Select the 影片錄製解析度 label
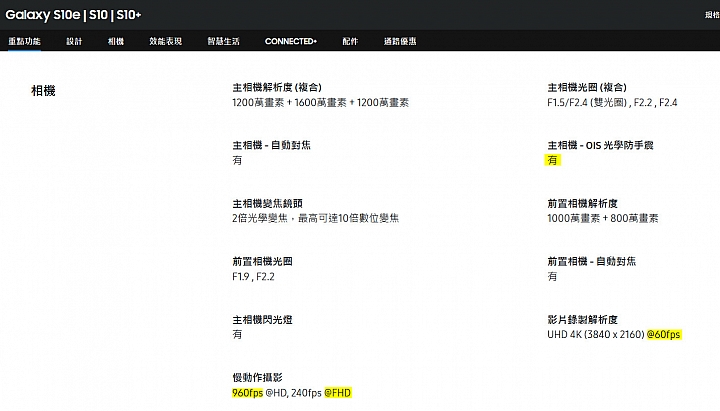This screenshot has width=720, height=411. [582, 319]
